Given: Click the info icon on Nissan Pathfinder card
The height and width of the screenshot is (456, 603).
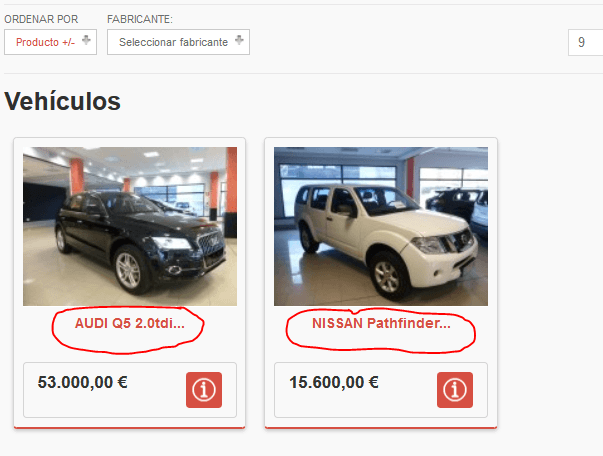Looking at the screenshot, I should (455, 389).
